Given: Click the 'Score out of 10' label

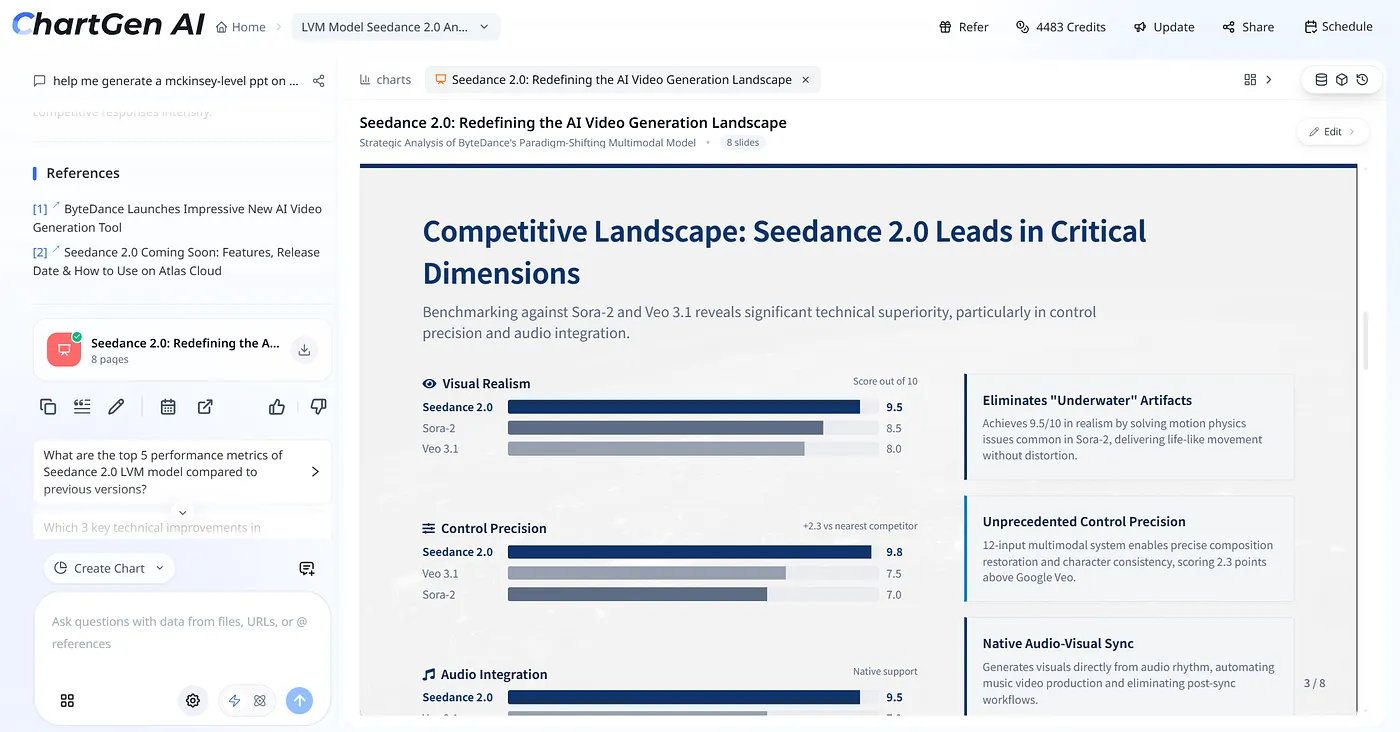Looking at the screenshot, I should (885, 381).
